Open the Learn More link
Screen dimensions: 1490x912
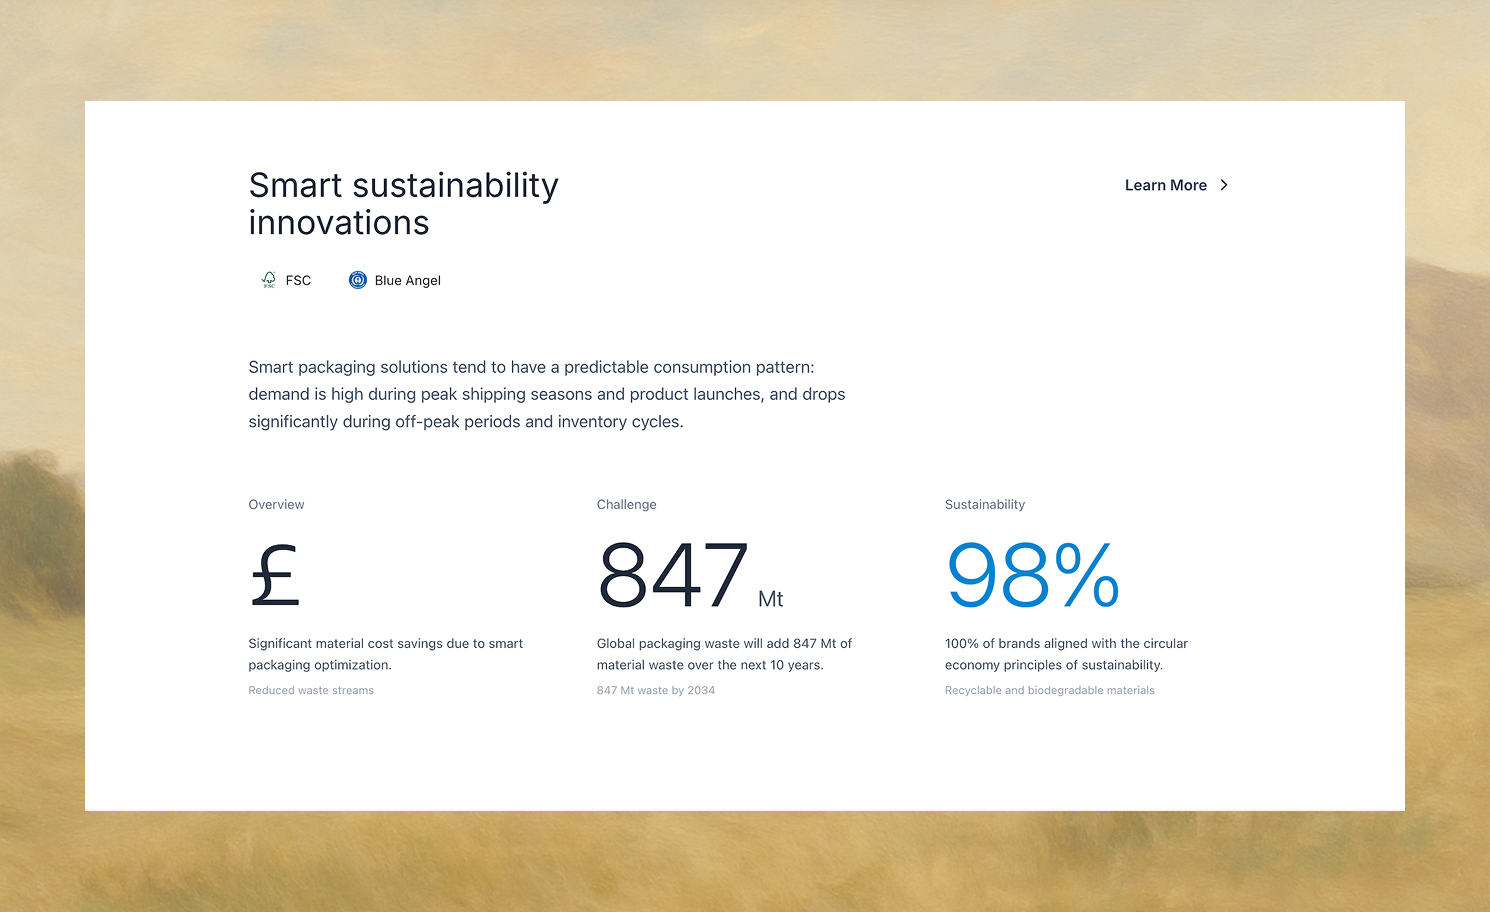coord(1165,185)
